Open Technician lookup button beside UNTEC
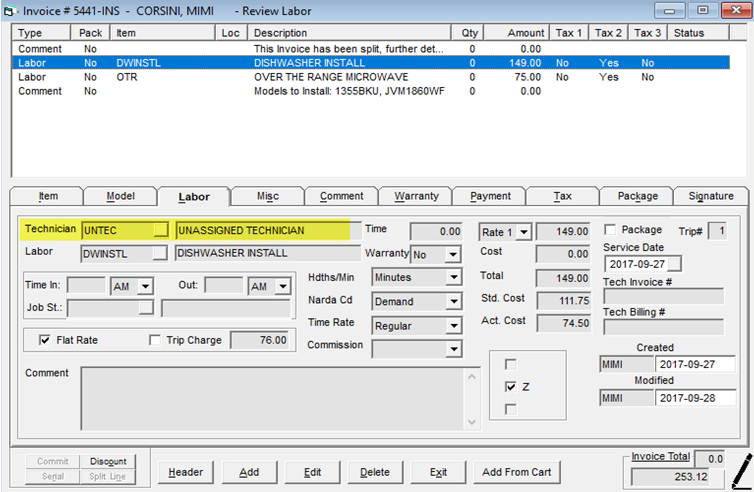Viewport: 754px width, 492px height. coord(161,229)
